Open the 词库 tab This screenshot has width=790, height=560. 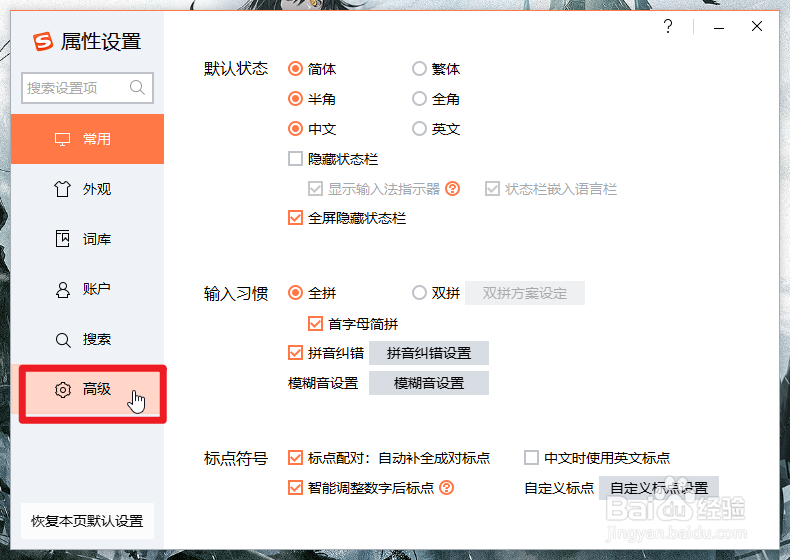pos(88,239)
